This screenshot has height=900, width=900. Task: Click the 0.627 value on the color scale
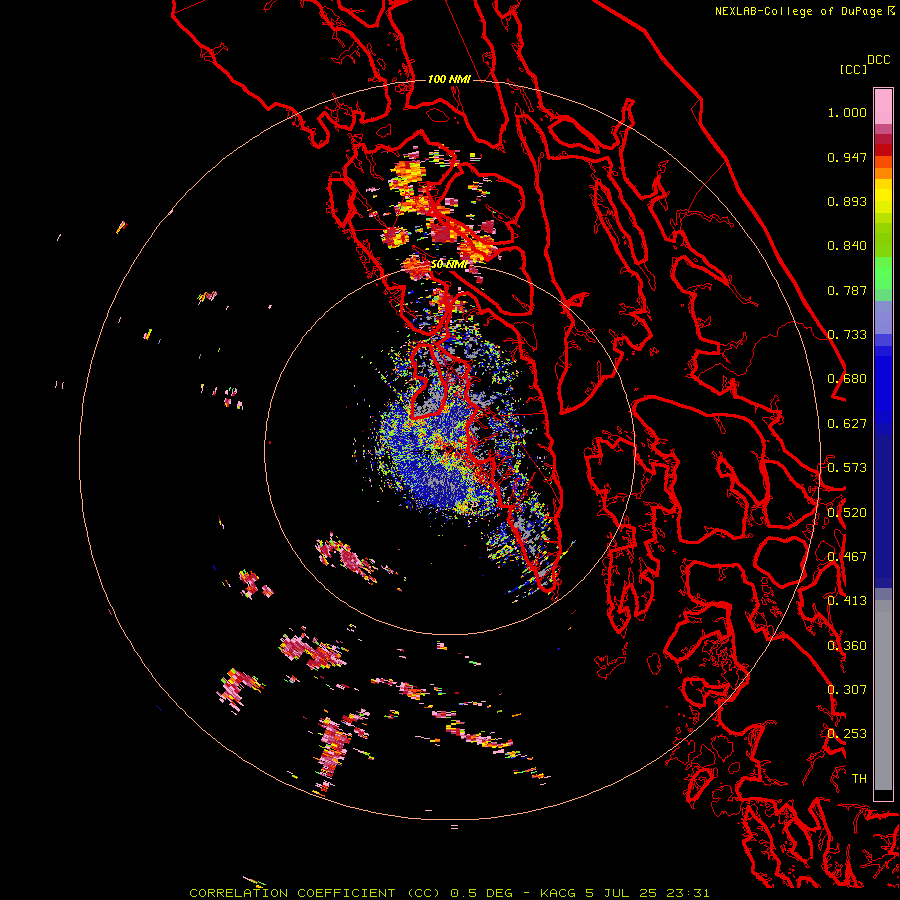point(847,424)
